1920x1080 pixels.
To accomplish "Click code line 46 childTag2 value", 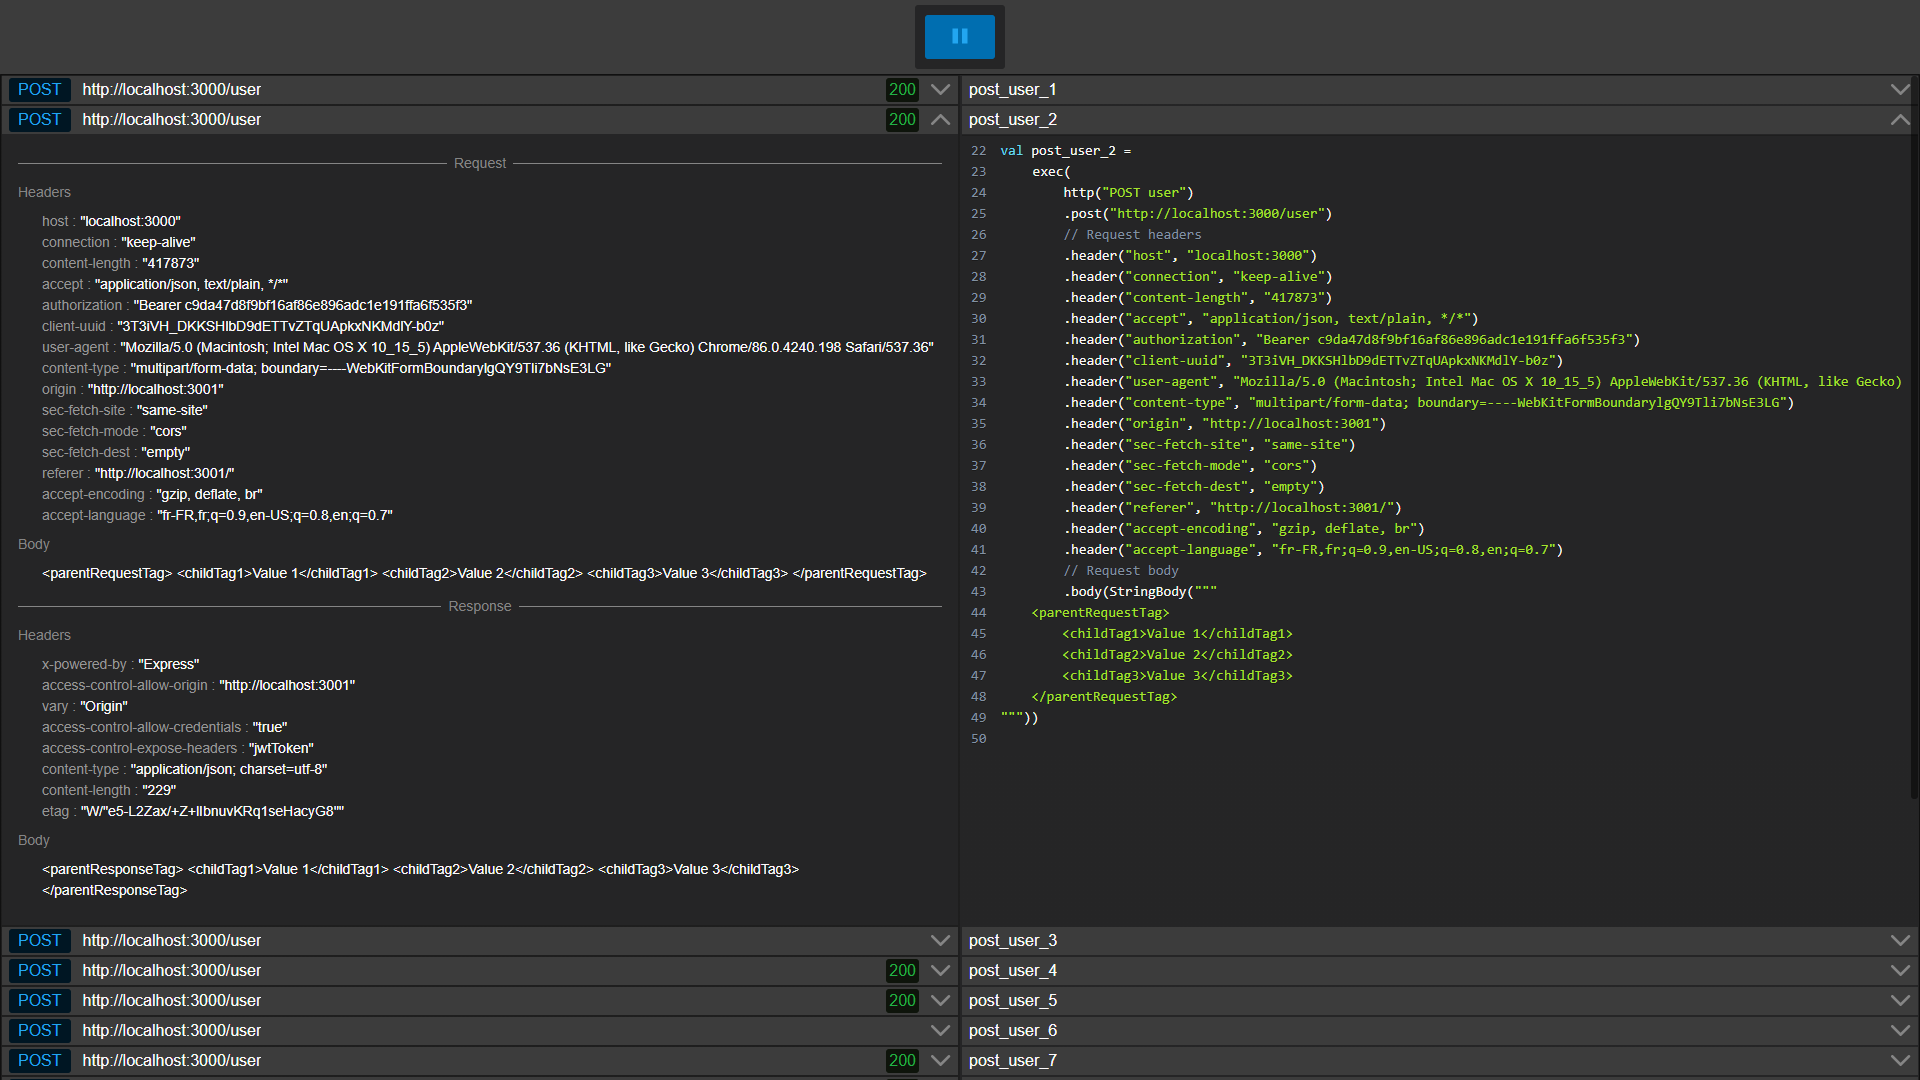I will (1177, 655).
